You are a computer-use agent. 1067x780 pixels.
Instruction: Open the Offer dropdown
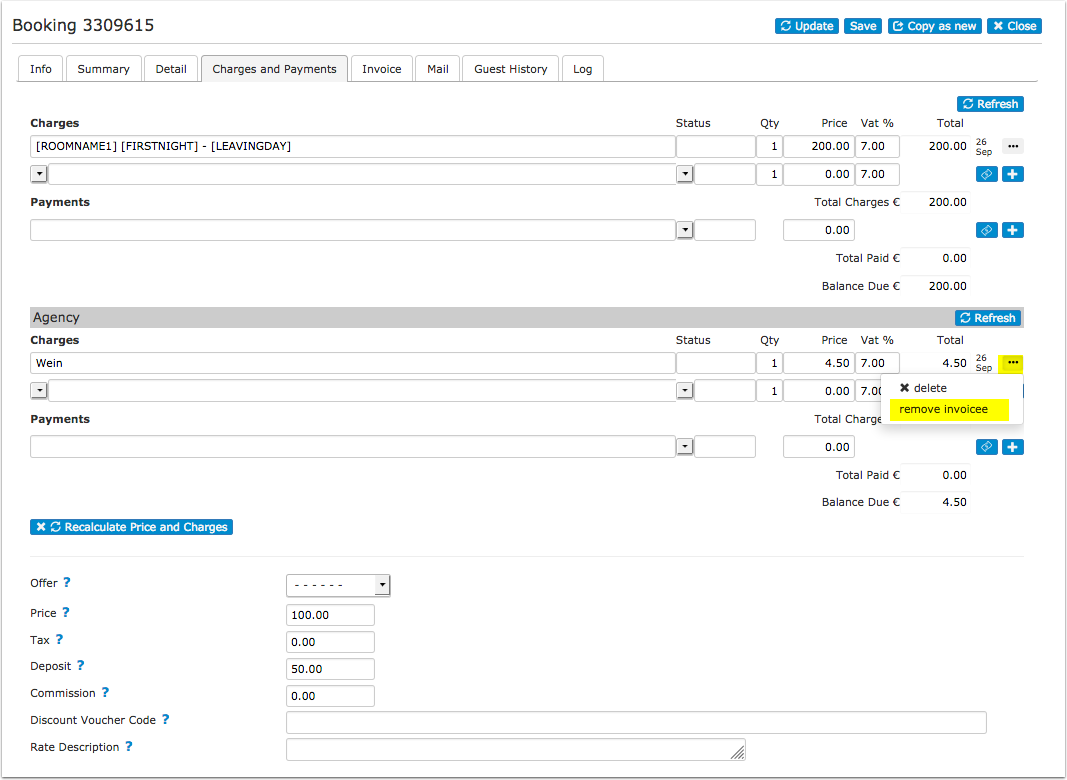[338, 585]
